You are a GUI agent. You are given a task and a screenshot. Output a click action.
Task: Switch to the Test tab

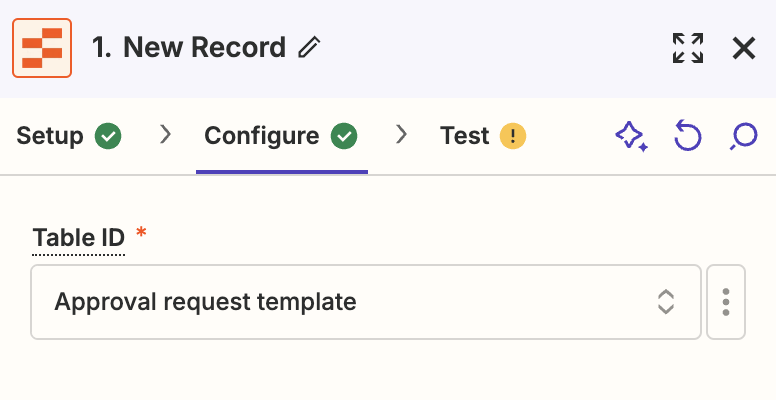(x=465, y=136)
